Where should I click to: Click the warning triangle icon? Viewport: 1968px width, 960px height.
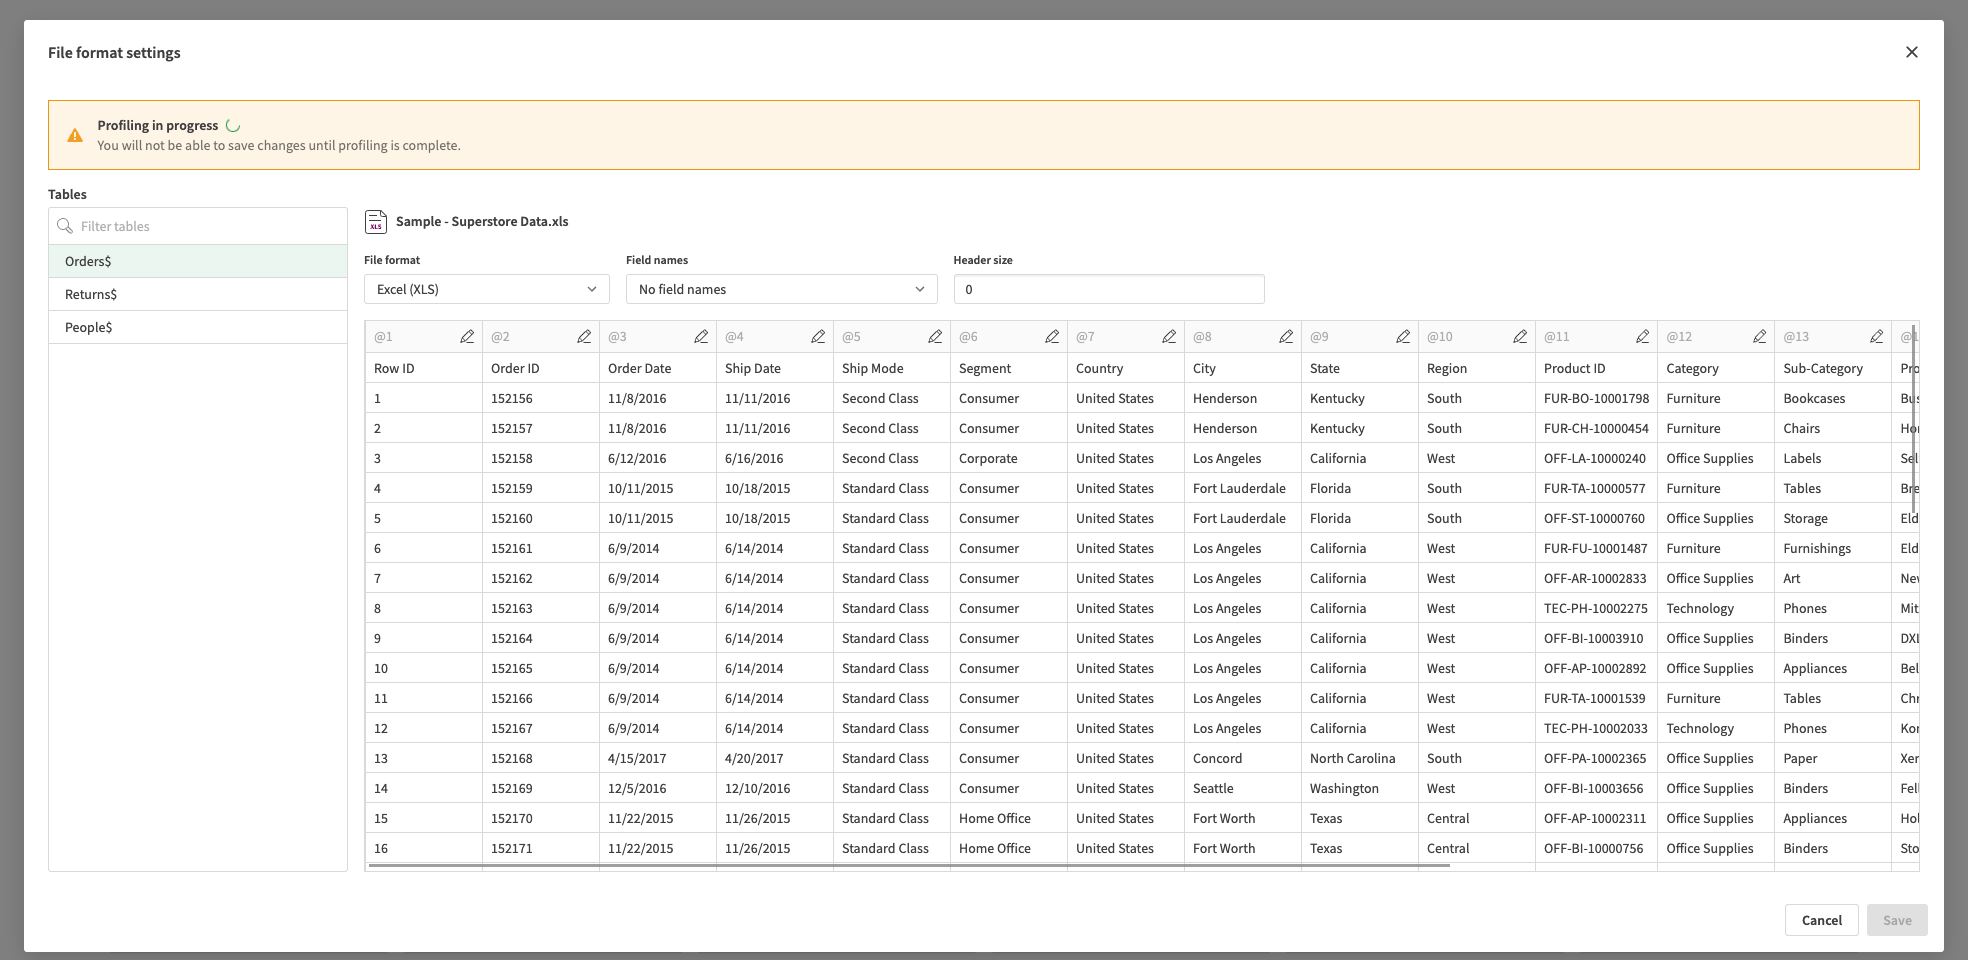(75, 135)
